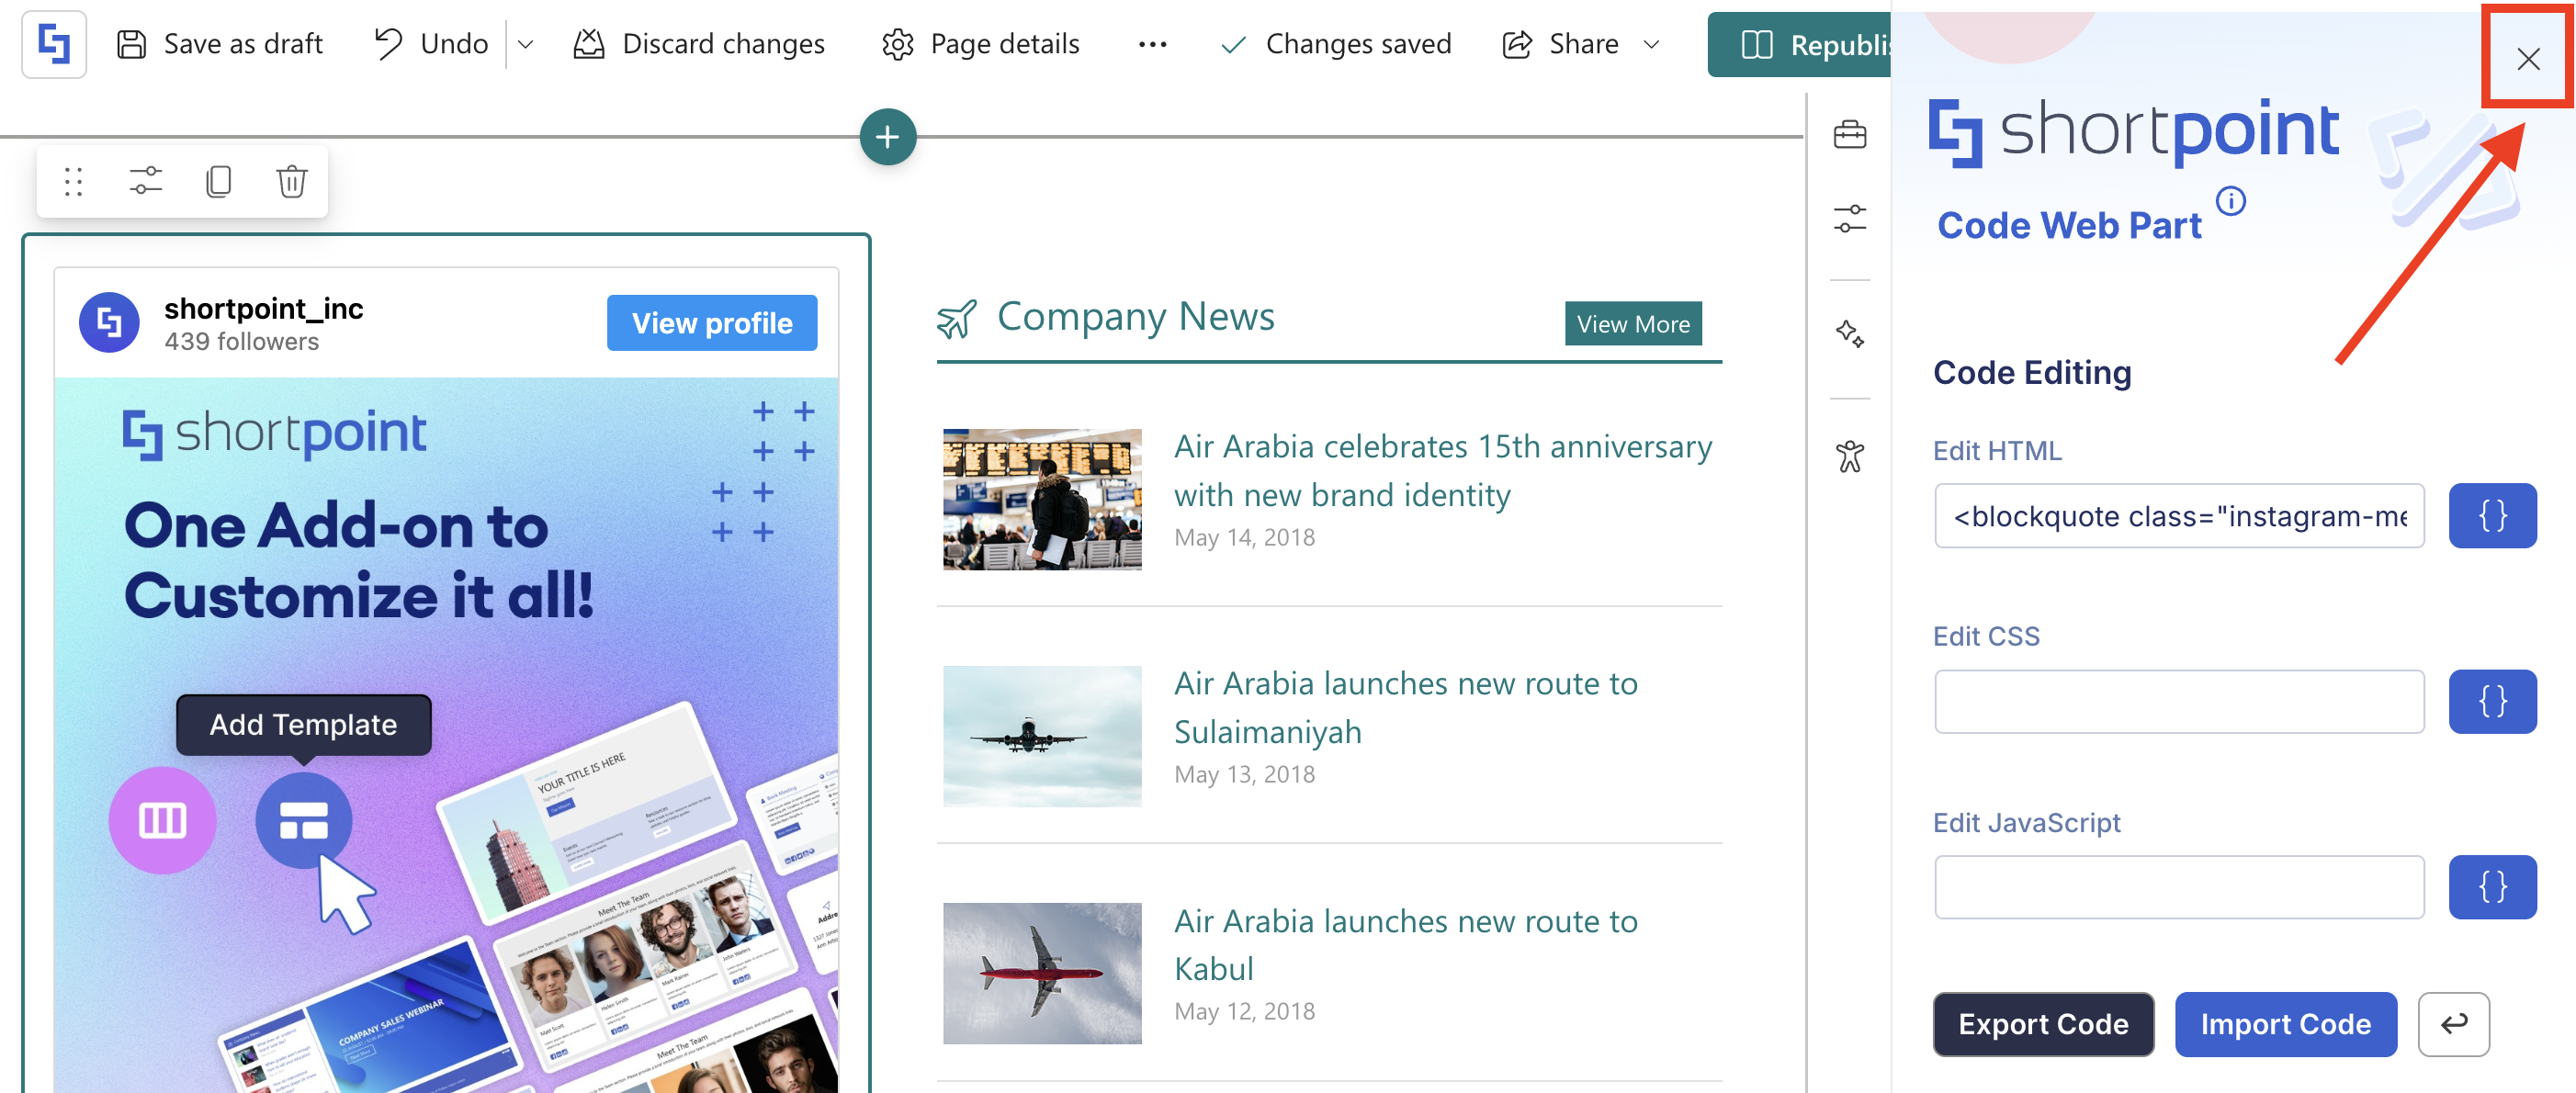The height and width of the screenshot is (1093, 2576).
Task: Select Discard changes in toolbar
Action: point(699,44)
